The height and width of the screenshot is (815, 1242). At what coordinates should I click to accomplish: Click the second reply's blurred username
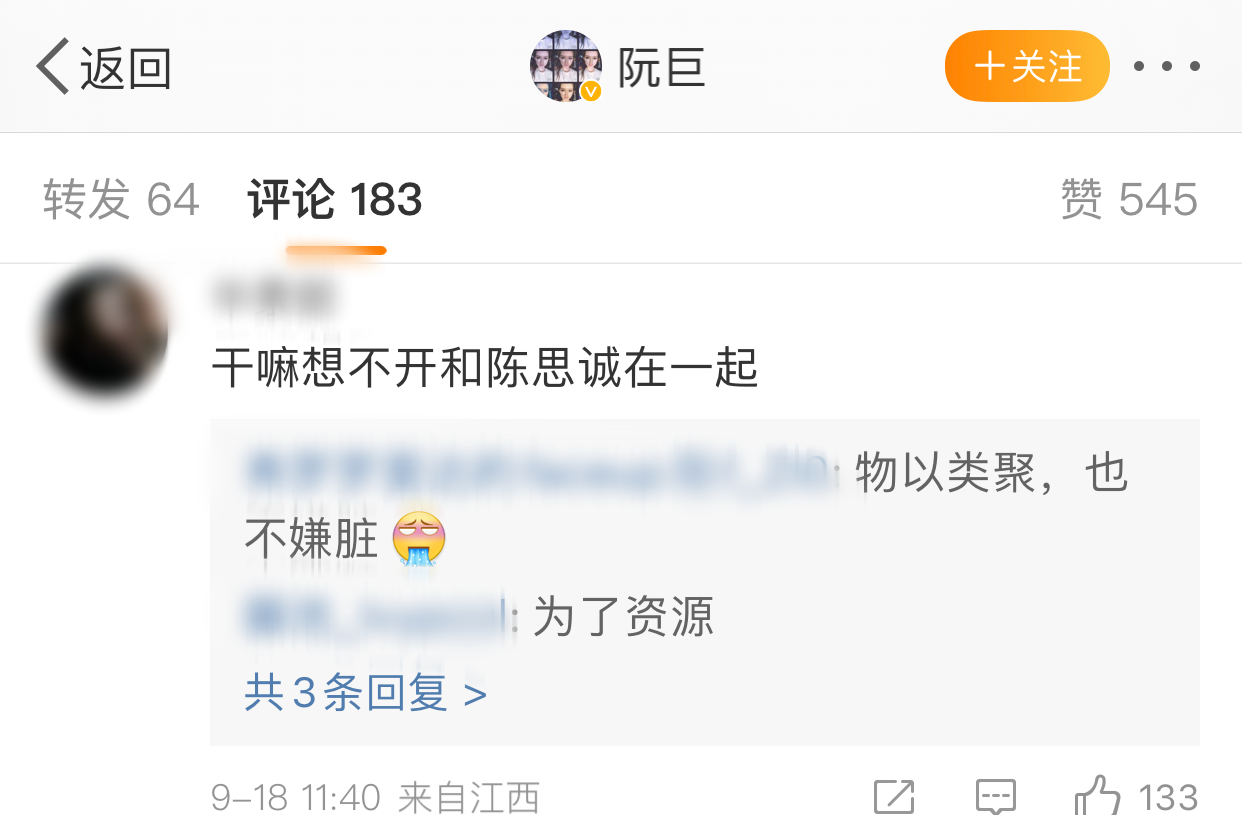click(x=378, y=617)
